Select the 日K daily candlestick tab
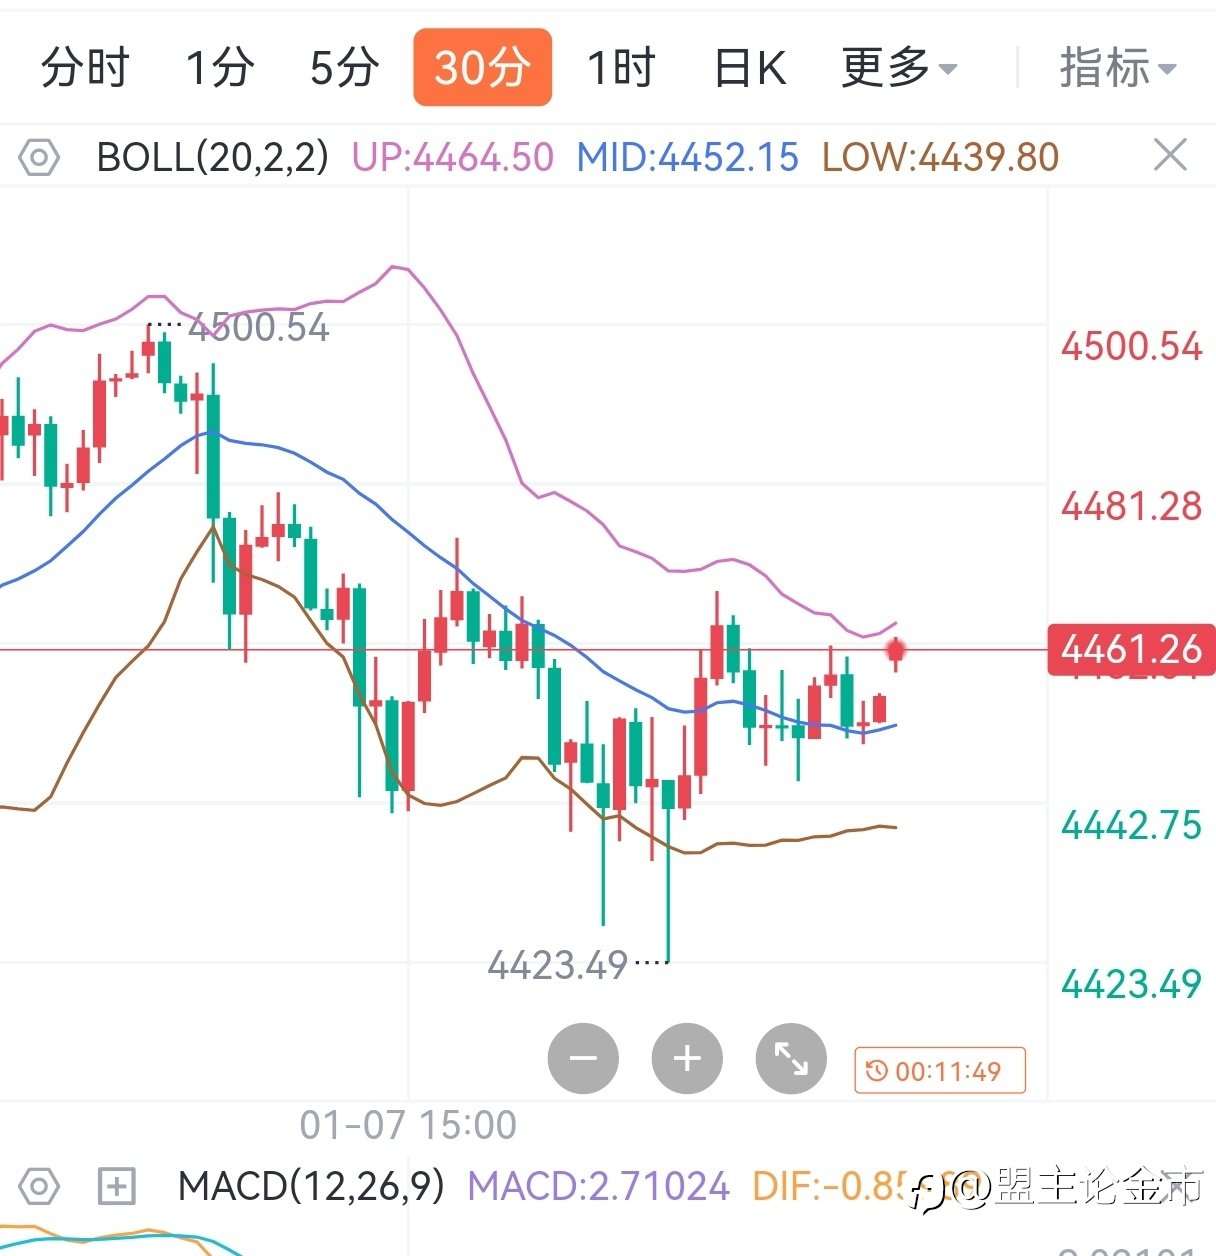The image size is (1216, 1256). [746, 67]
